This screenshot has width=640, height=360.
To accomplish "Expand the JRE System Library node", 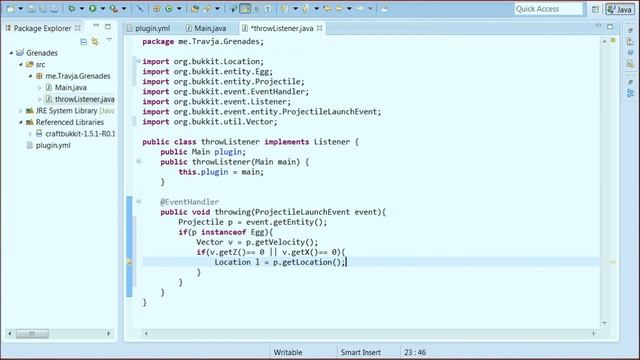I will 20,111.
